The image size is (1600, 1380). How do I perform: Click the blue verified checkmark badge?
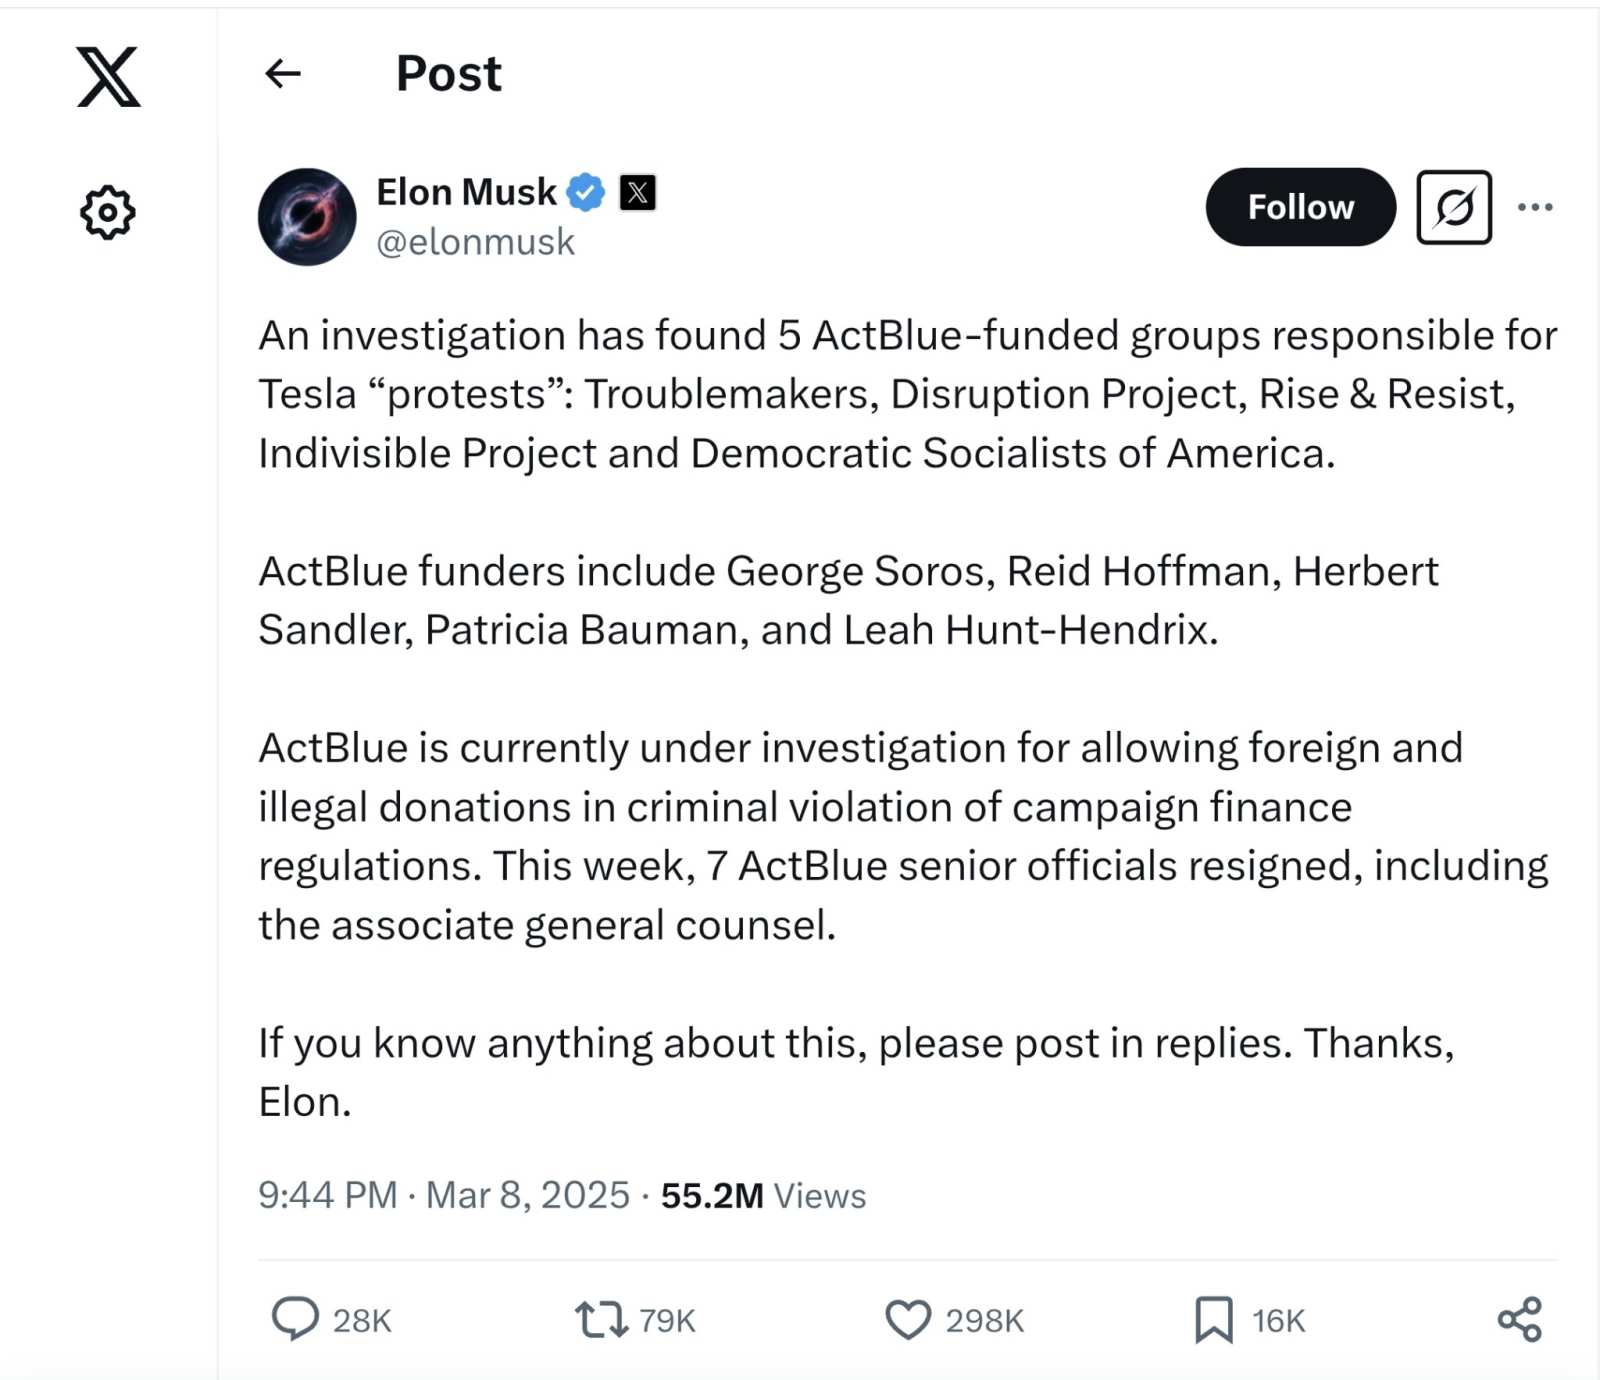point(586,192)
